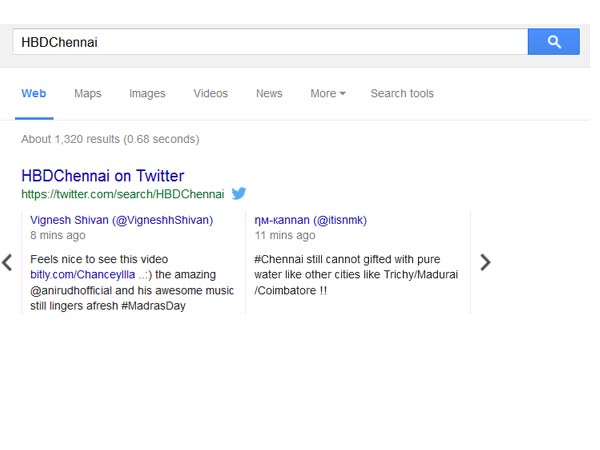Show next tweets with right arrow

coord(485,262)
